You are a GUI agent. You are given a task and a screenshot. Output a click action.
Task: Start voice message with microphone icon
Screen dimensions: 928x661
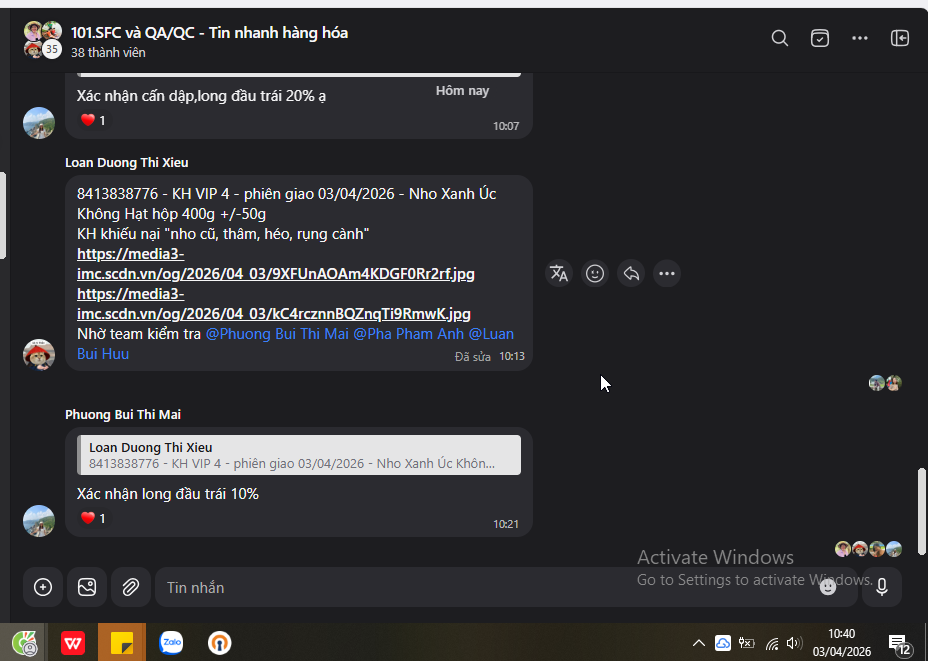882,587
